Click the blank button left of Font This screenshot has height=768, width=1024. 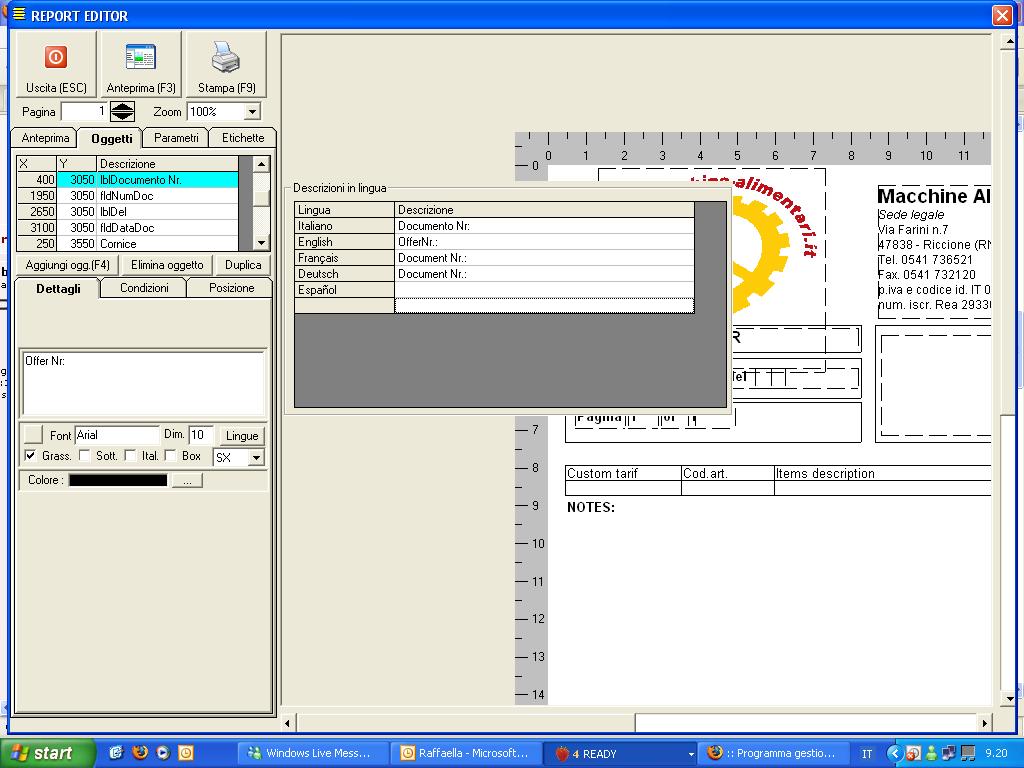(x=33, y=435)
